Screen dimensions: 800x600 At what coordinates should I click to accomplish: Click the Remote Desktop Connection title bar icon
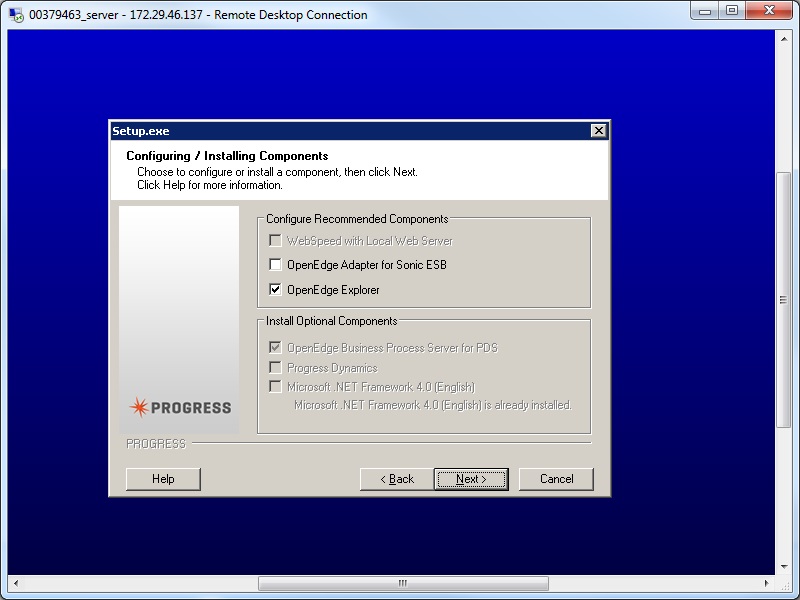pyautogui.click(x=16, y=15)
